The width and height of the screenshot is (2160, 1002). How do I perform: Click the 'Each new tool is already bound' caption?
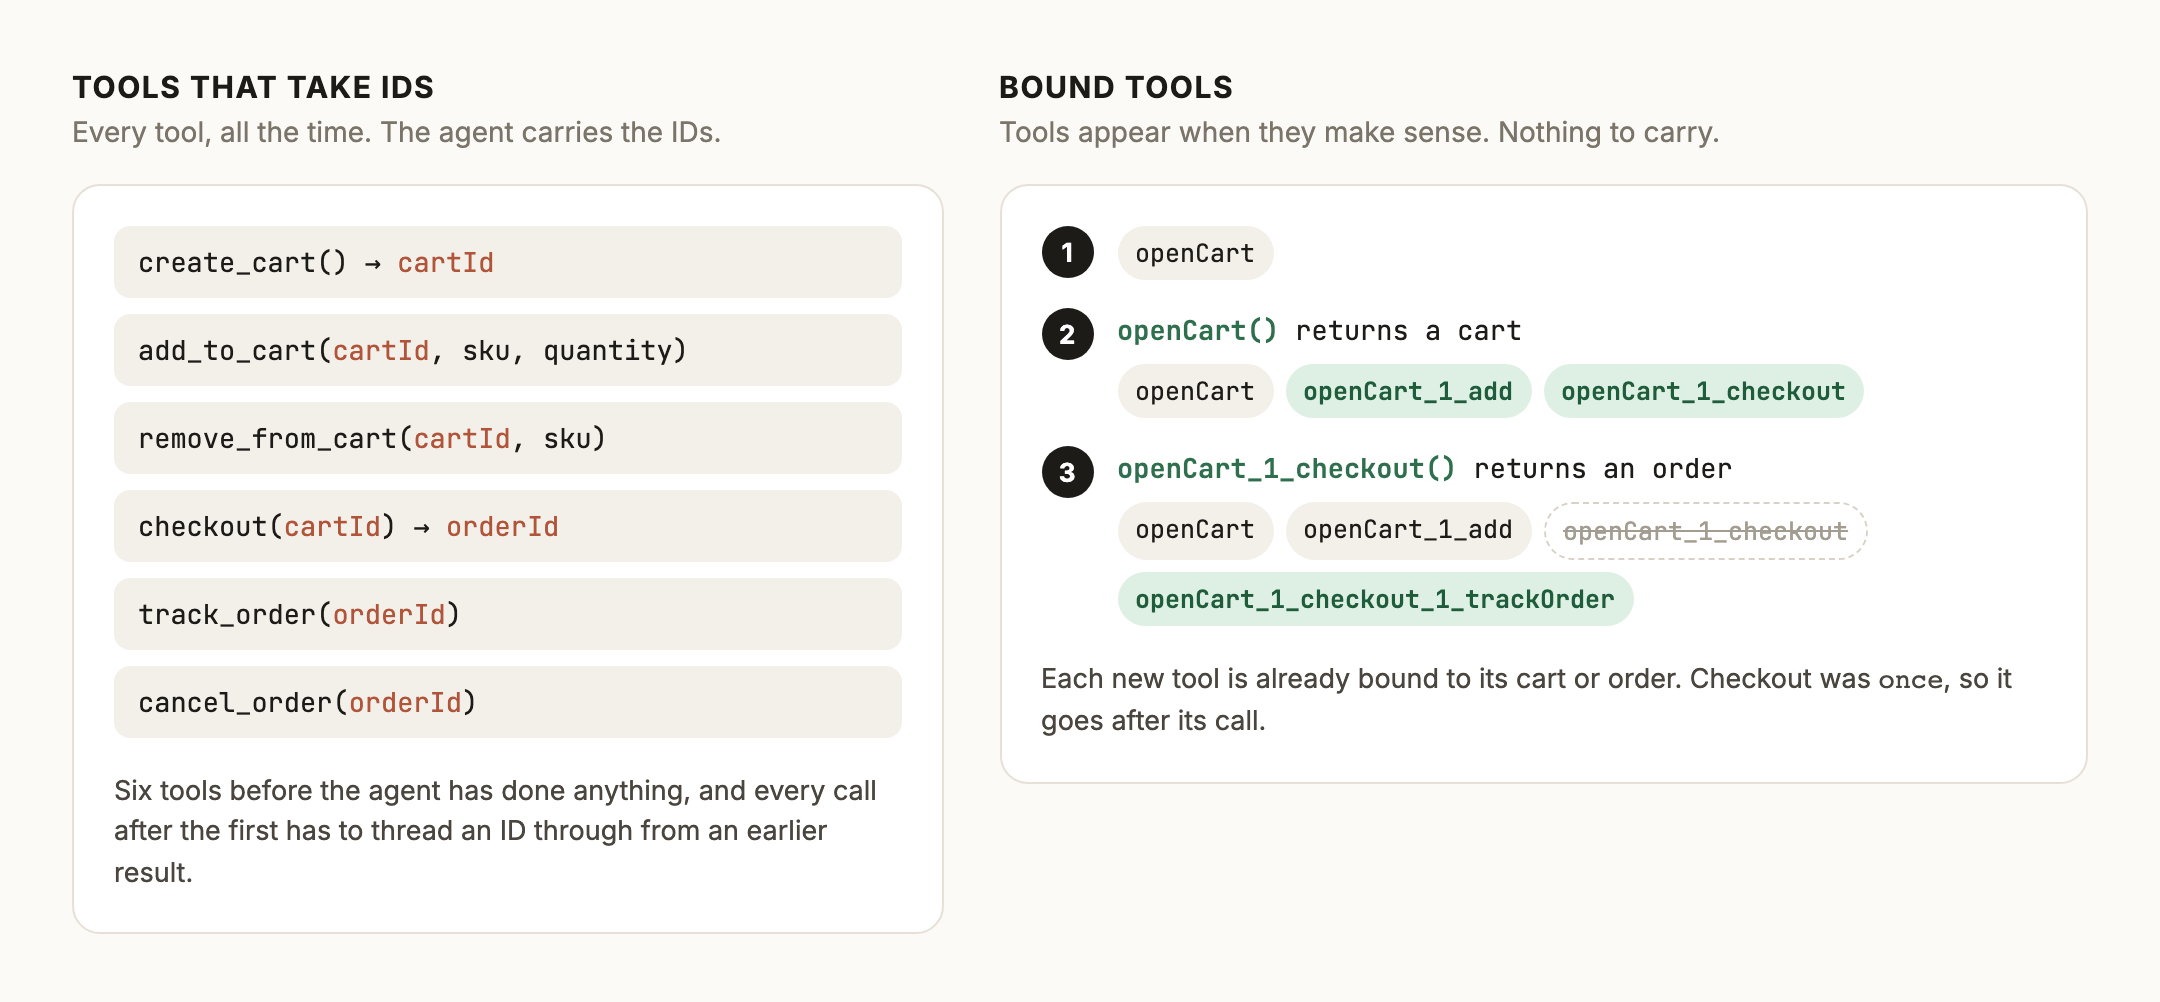pos(1526,699)
